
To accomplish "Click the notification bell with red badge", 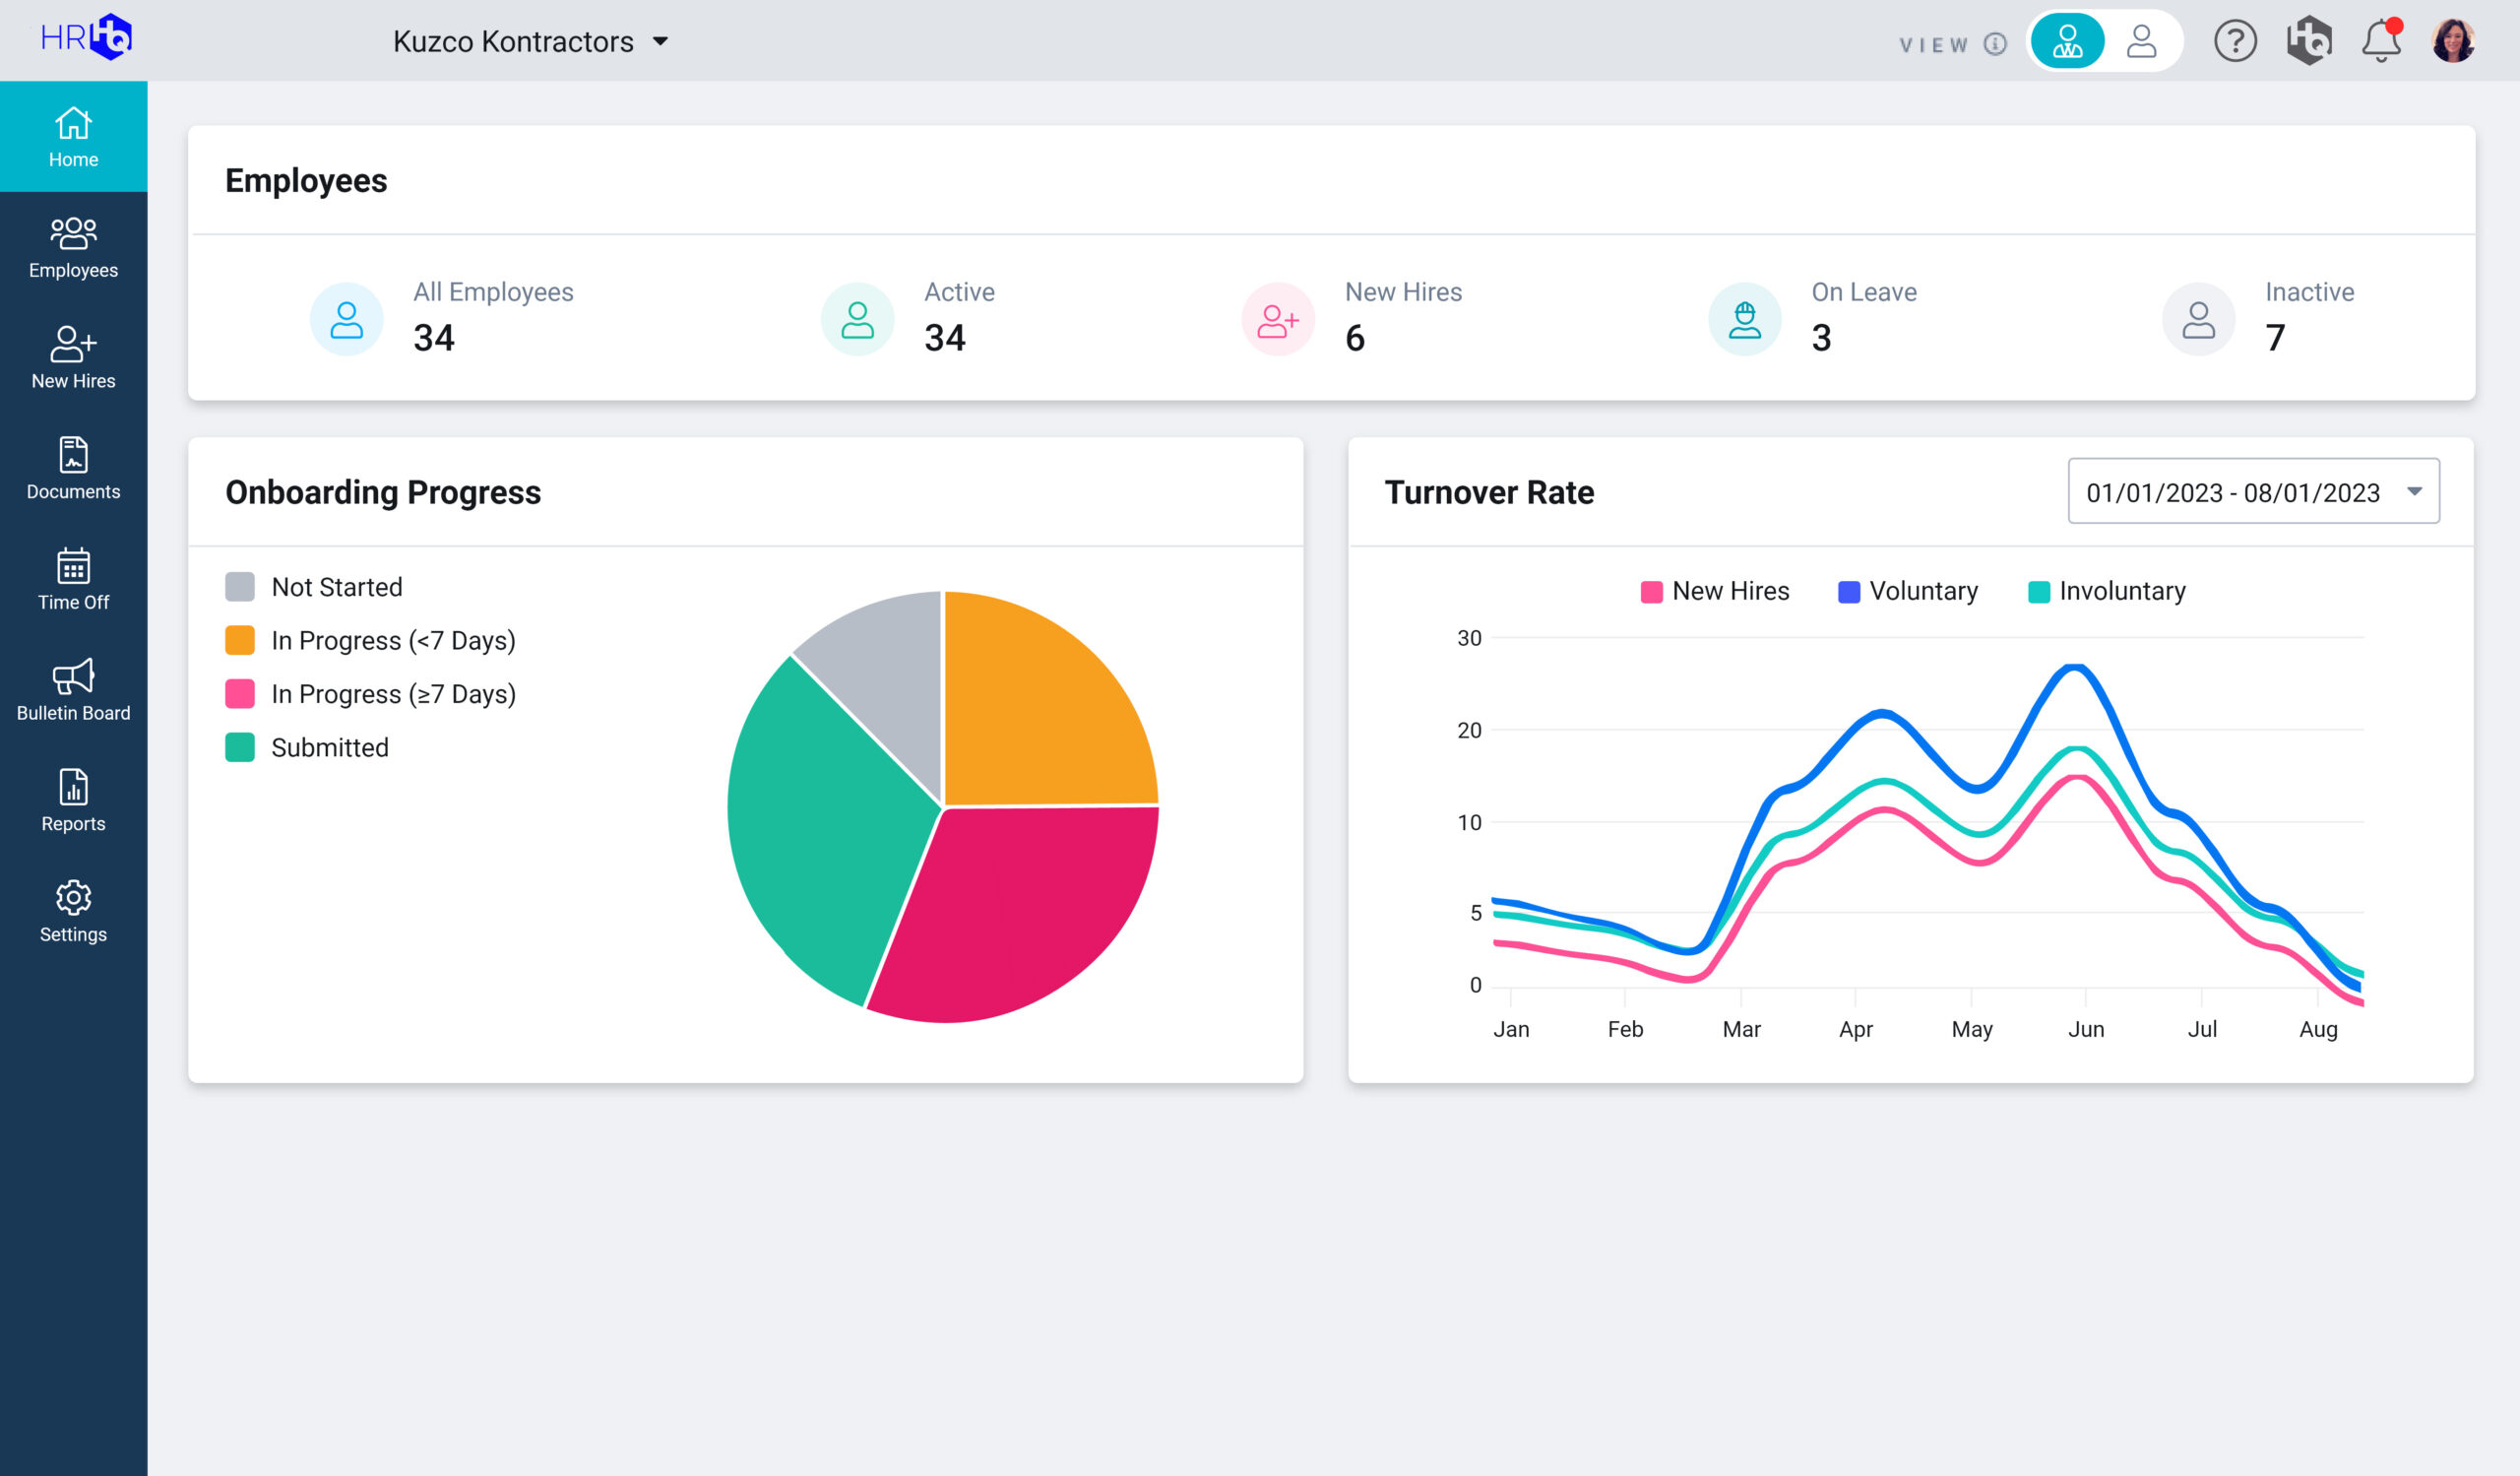I will pos(2383,41).
